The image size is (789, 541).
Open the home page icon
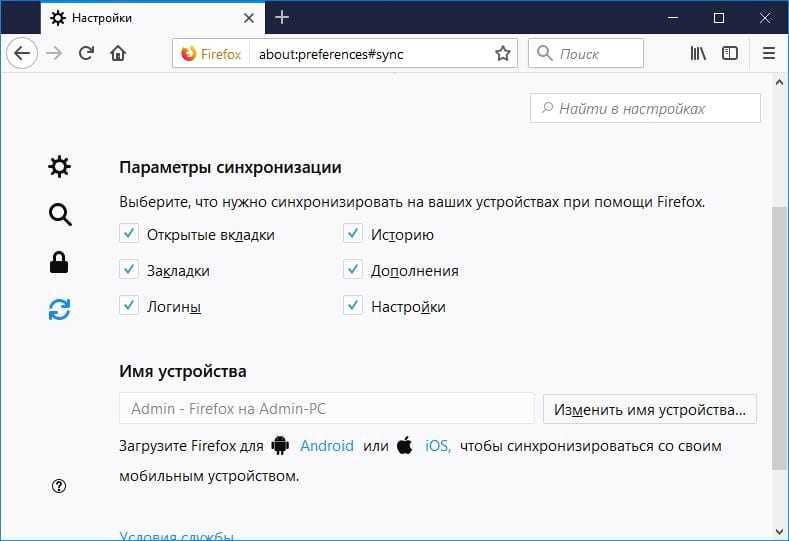click(118, 53)
